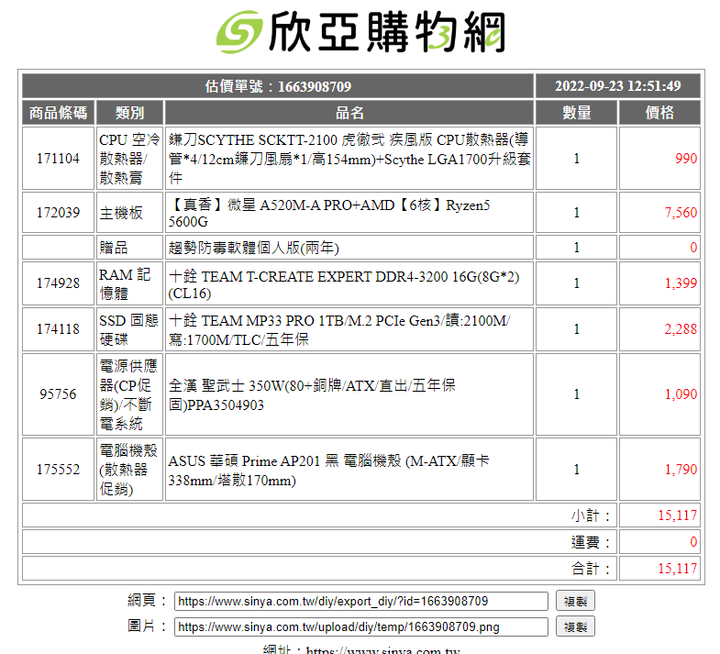Click the 微星 A520M-A PRO+AMD Ryzen5 product name
The height and width of the screenshot is (654, 720).
329,213
